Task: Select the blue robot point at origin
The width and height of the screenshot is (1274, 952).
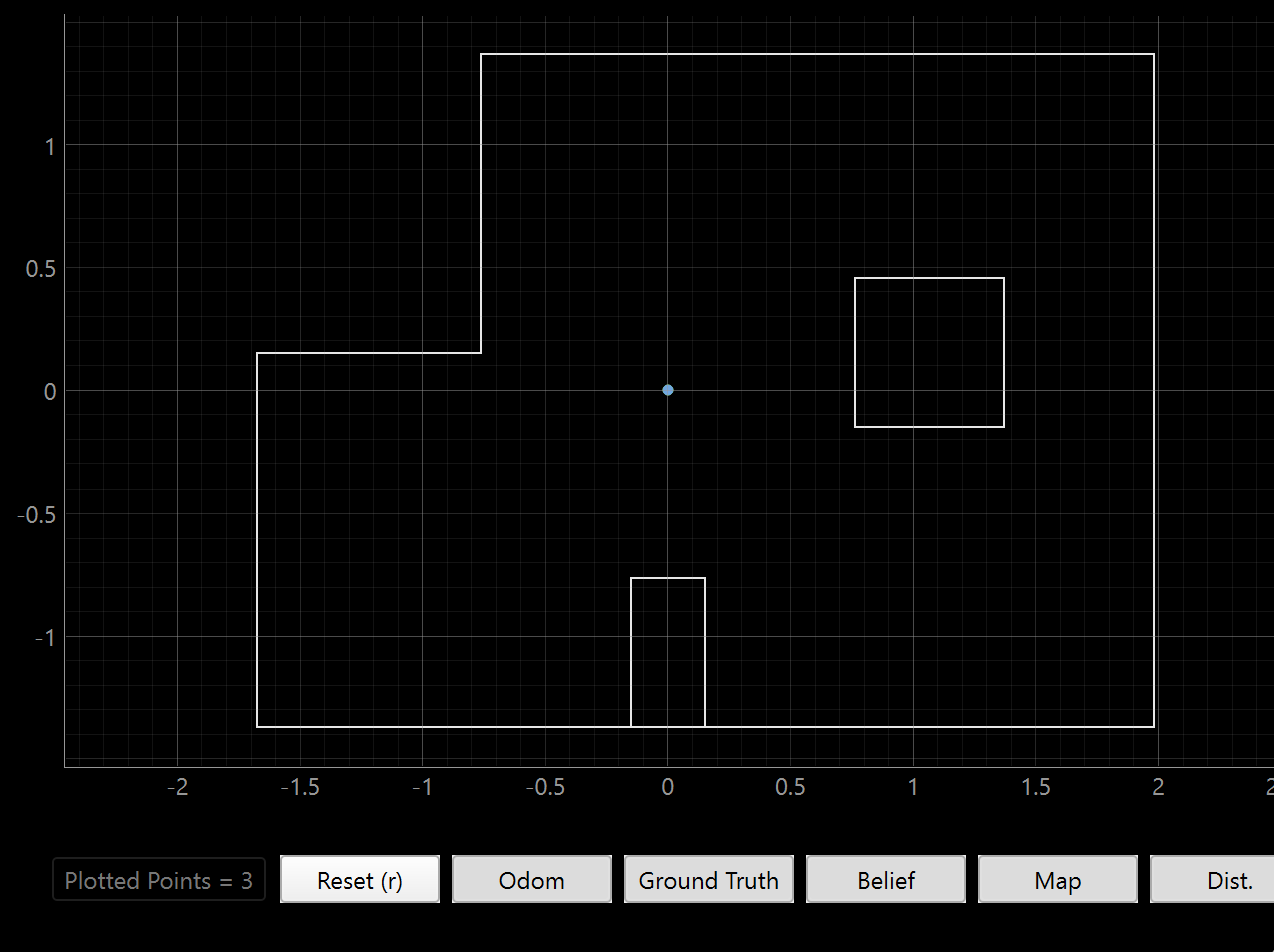Action: coord(668,390)
